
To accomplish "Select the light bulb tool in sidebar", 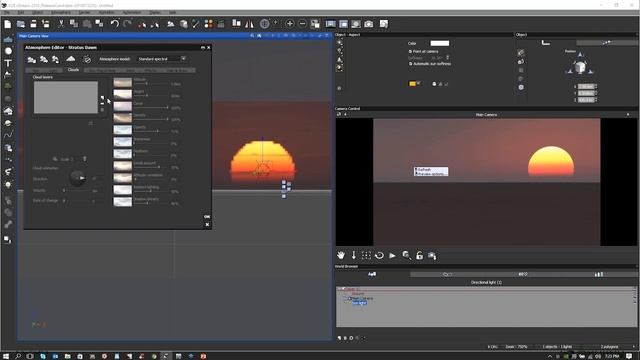I will pos(8,184).
